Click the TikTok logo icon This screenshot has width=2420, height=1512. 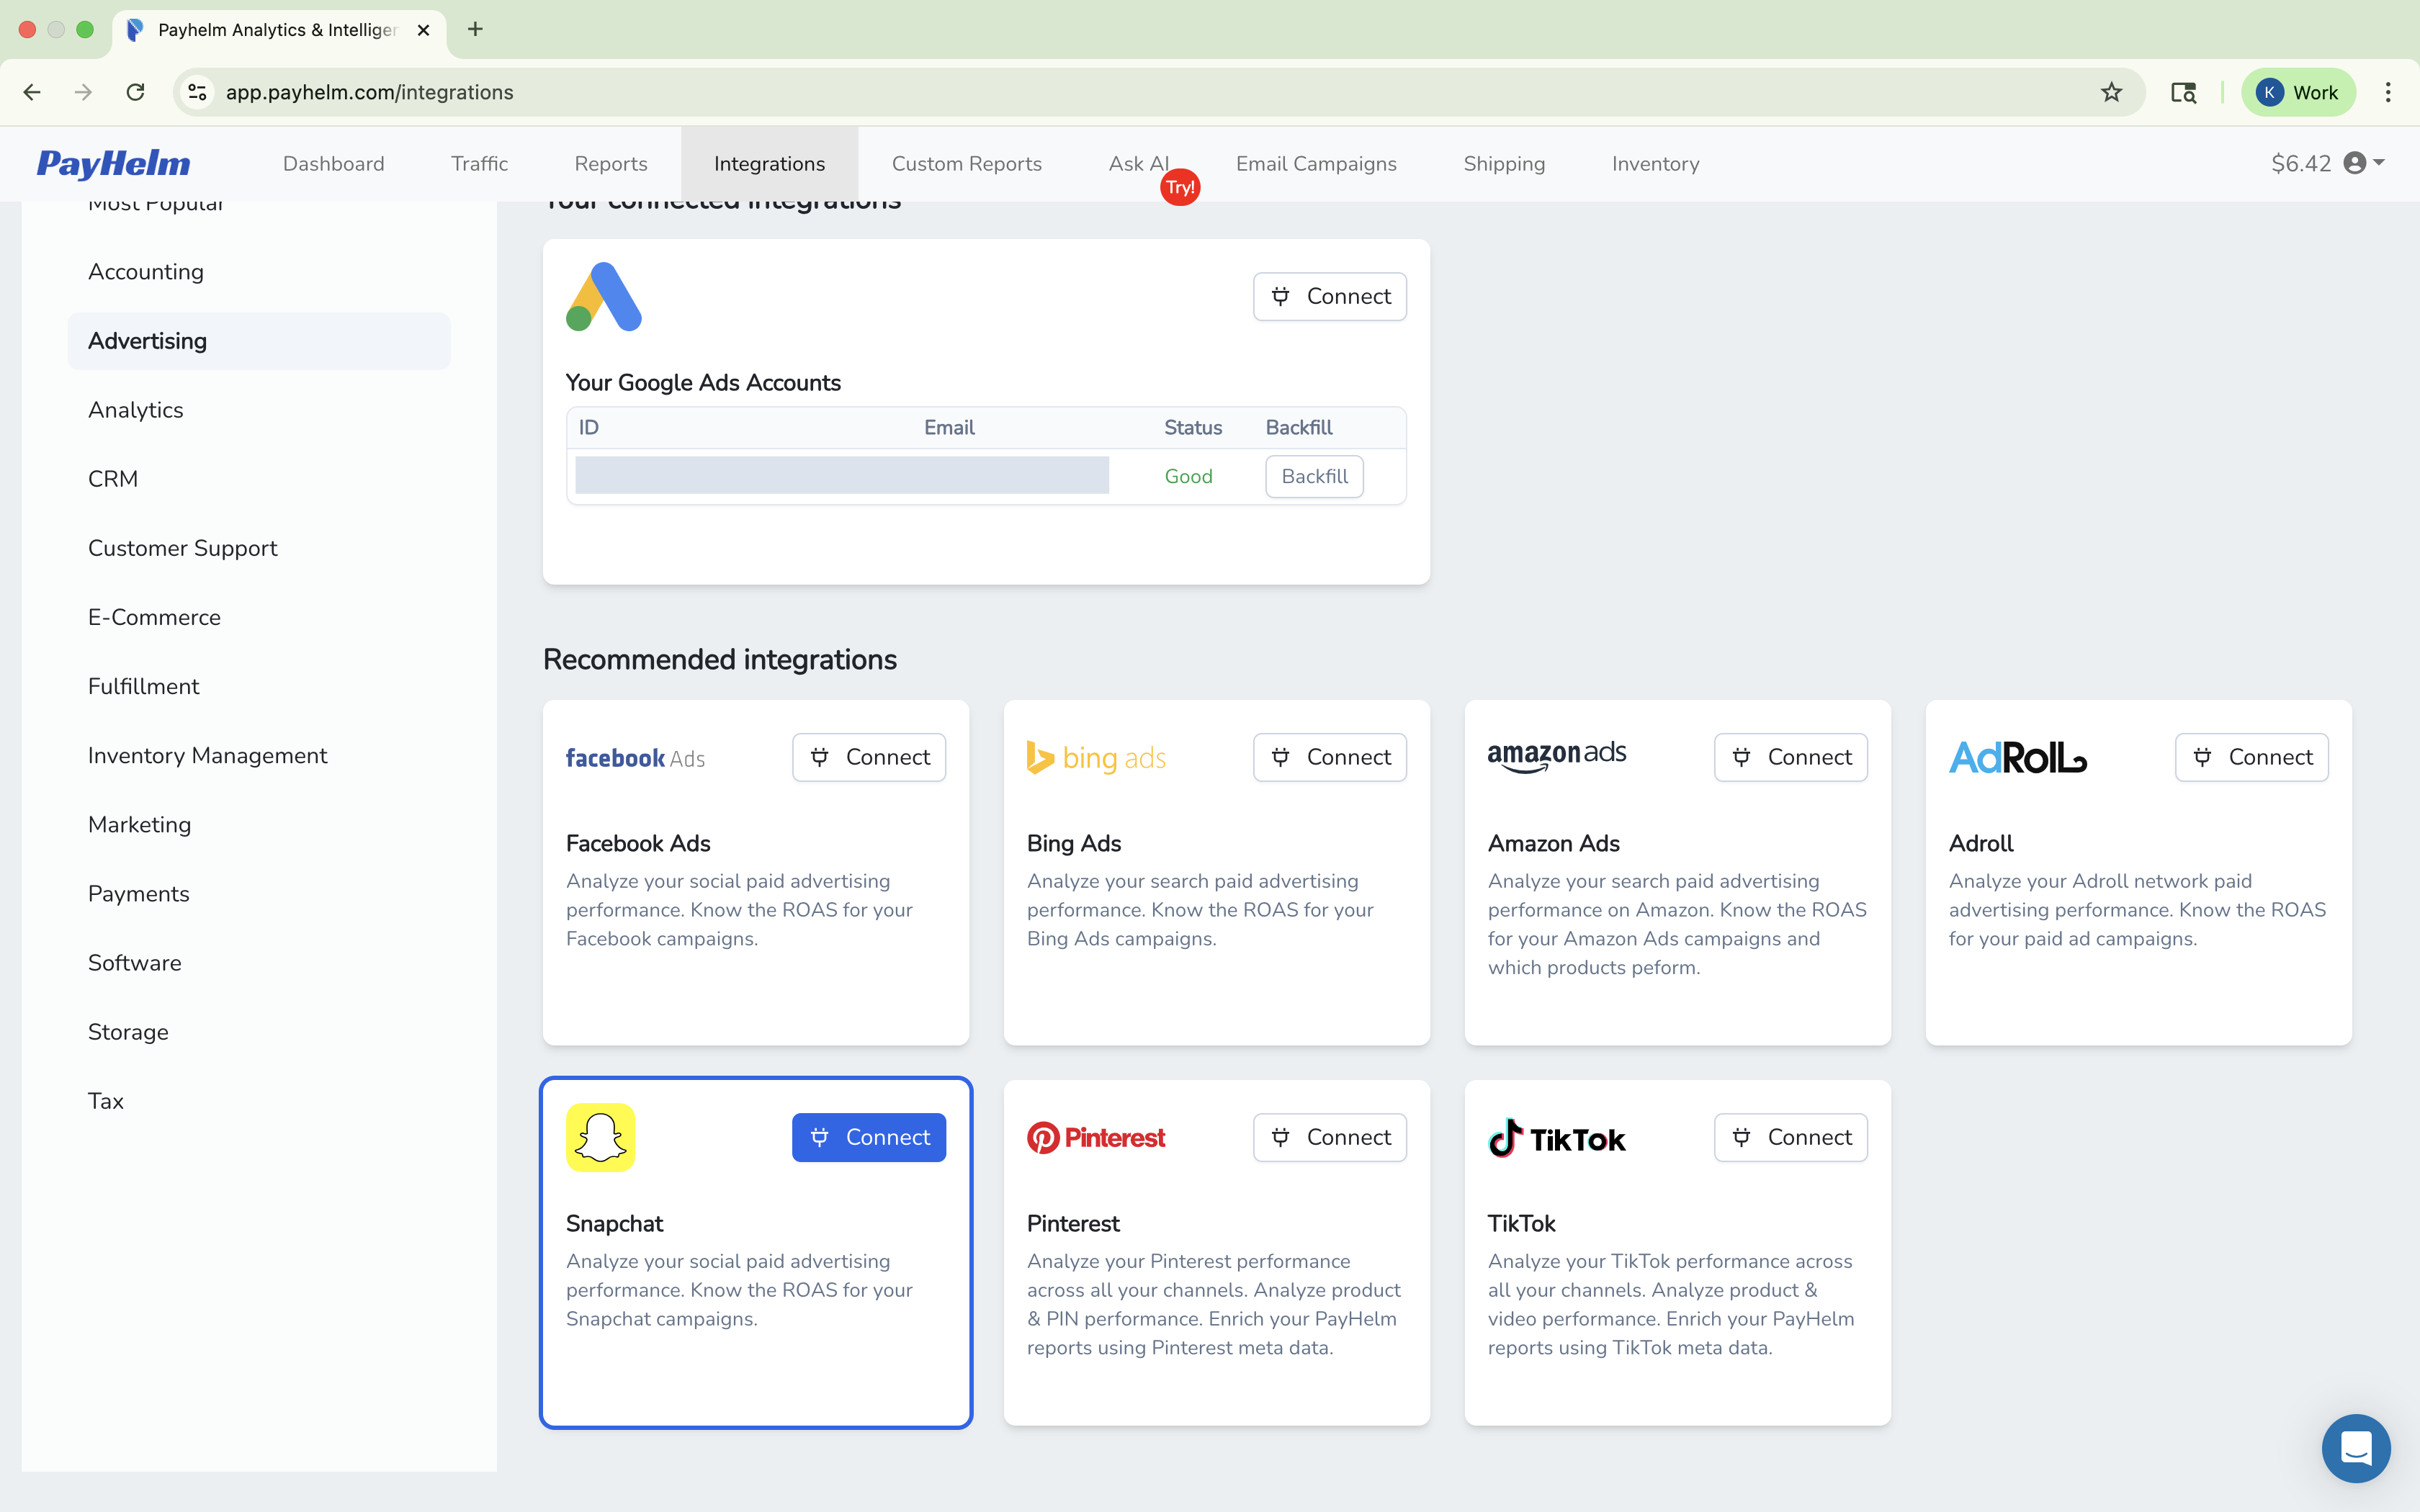[x=1556, y=1137]
